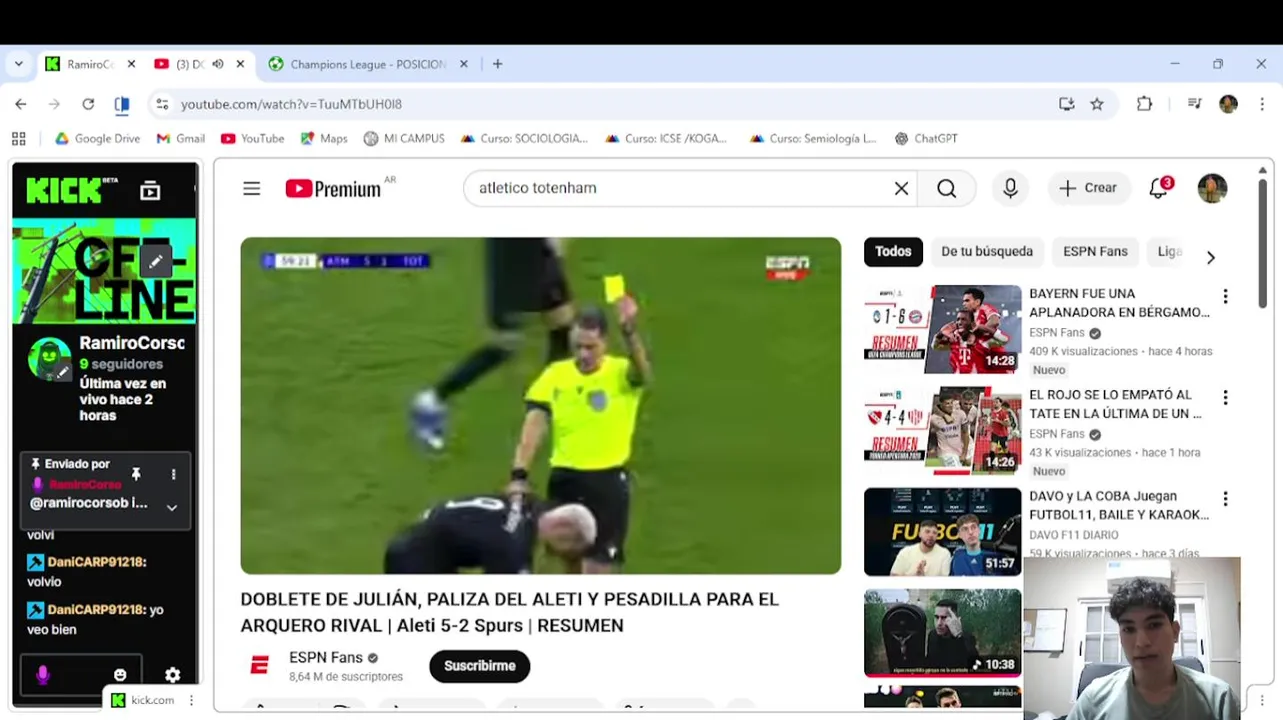
Task: Open the Kick panel icon next to logo
Action: point(150,190)
